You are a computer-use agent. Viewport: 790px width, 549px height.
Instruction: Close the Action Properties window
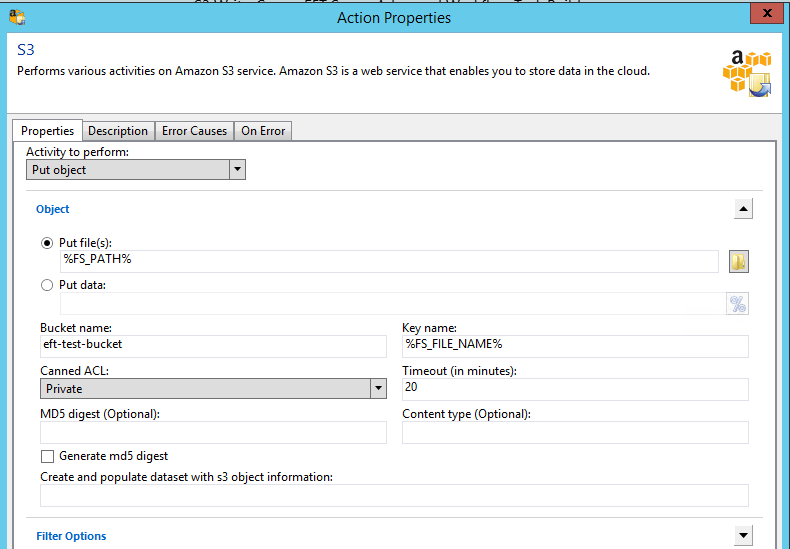(764, 15)
